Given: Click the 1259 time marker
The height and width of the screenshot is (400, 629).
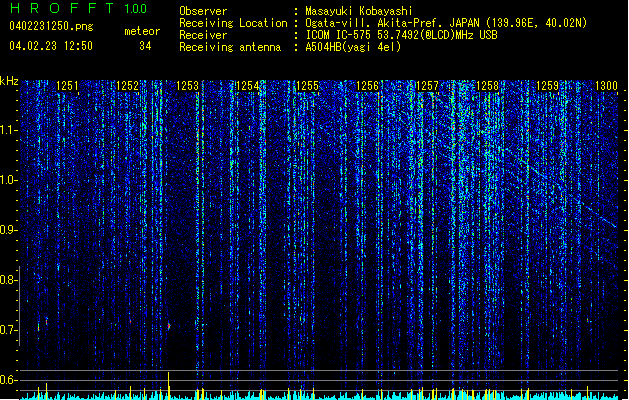Looking at the screenshot, I should pyautogui.click(x=548, y=86).
